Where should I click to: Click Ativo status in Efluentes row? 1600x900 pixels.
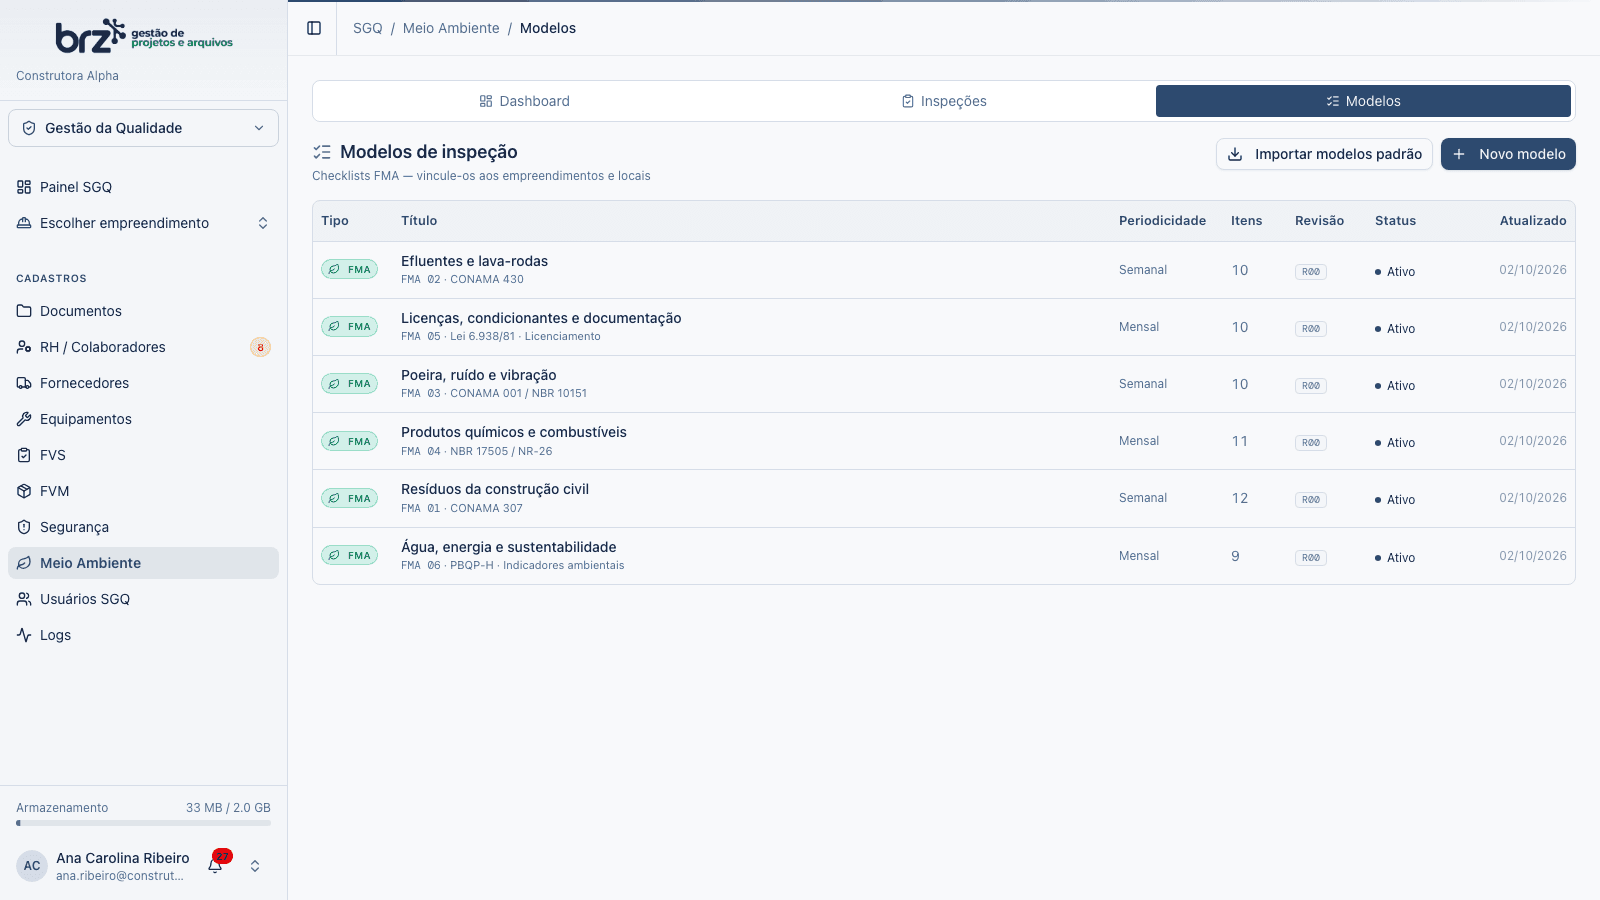[1395, 272]
